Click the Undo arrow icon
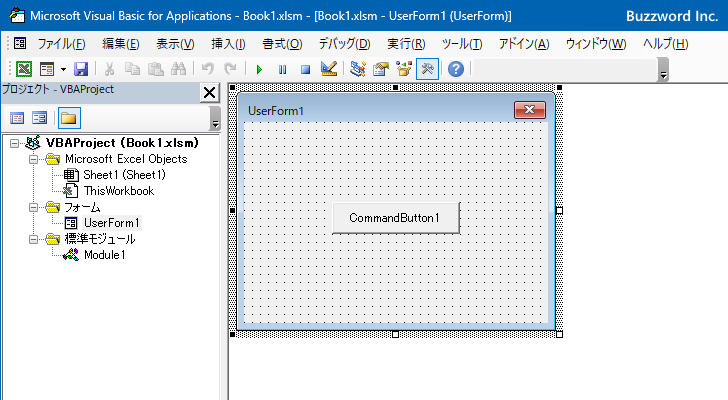728x400 pixels. 208,69
